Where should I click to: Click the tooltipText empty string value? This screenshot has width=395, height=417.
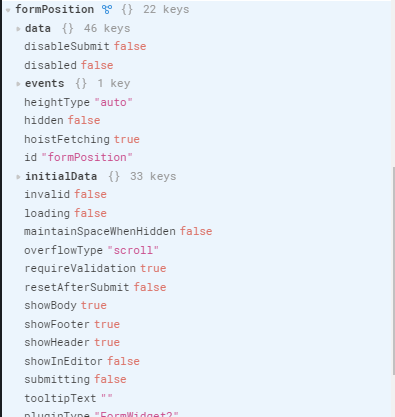point(107,398)
